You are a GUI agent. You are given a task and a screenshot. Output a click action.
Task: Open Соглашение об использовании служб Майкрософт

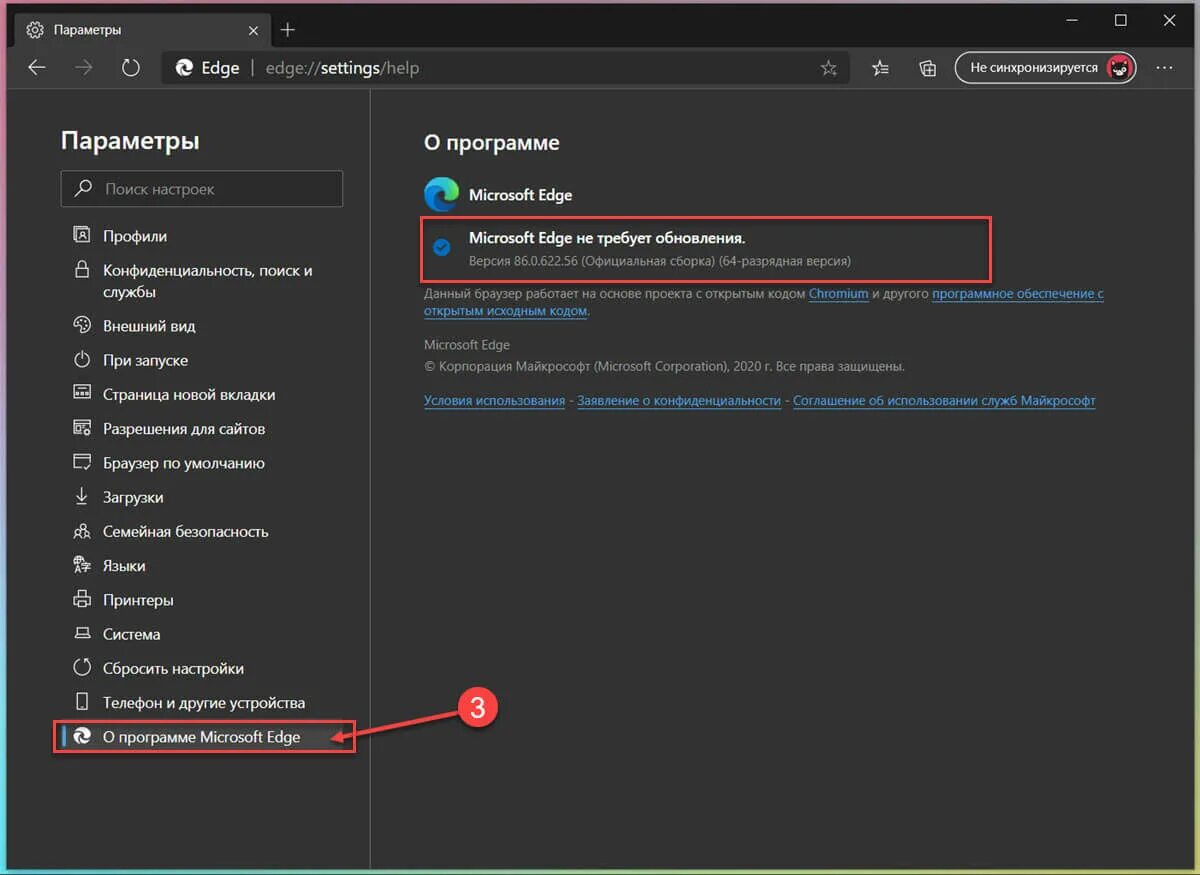click(944, 400)
